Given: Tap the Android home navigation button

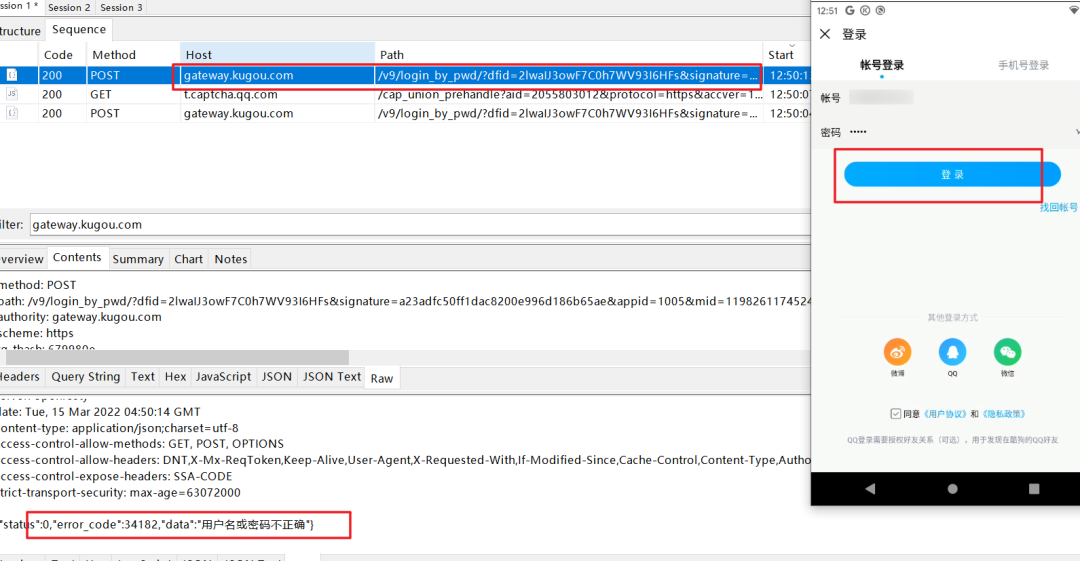Looking at the screenshot, I should coord(953,489).
